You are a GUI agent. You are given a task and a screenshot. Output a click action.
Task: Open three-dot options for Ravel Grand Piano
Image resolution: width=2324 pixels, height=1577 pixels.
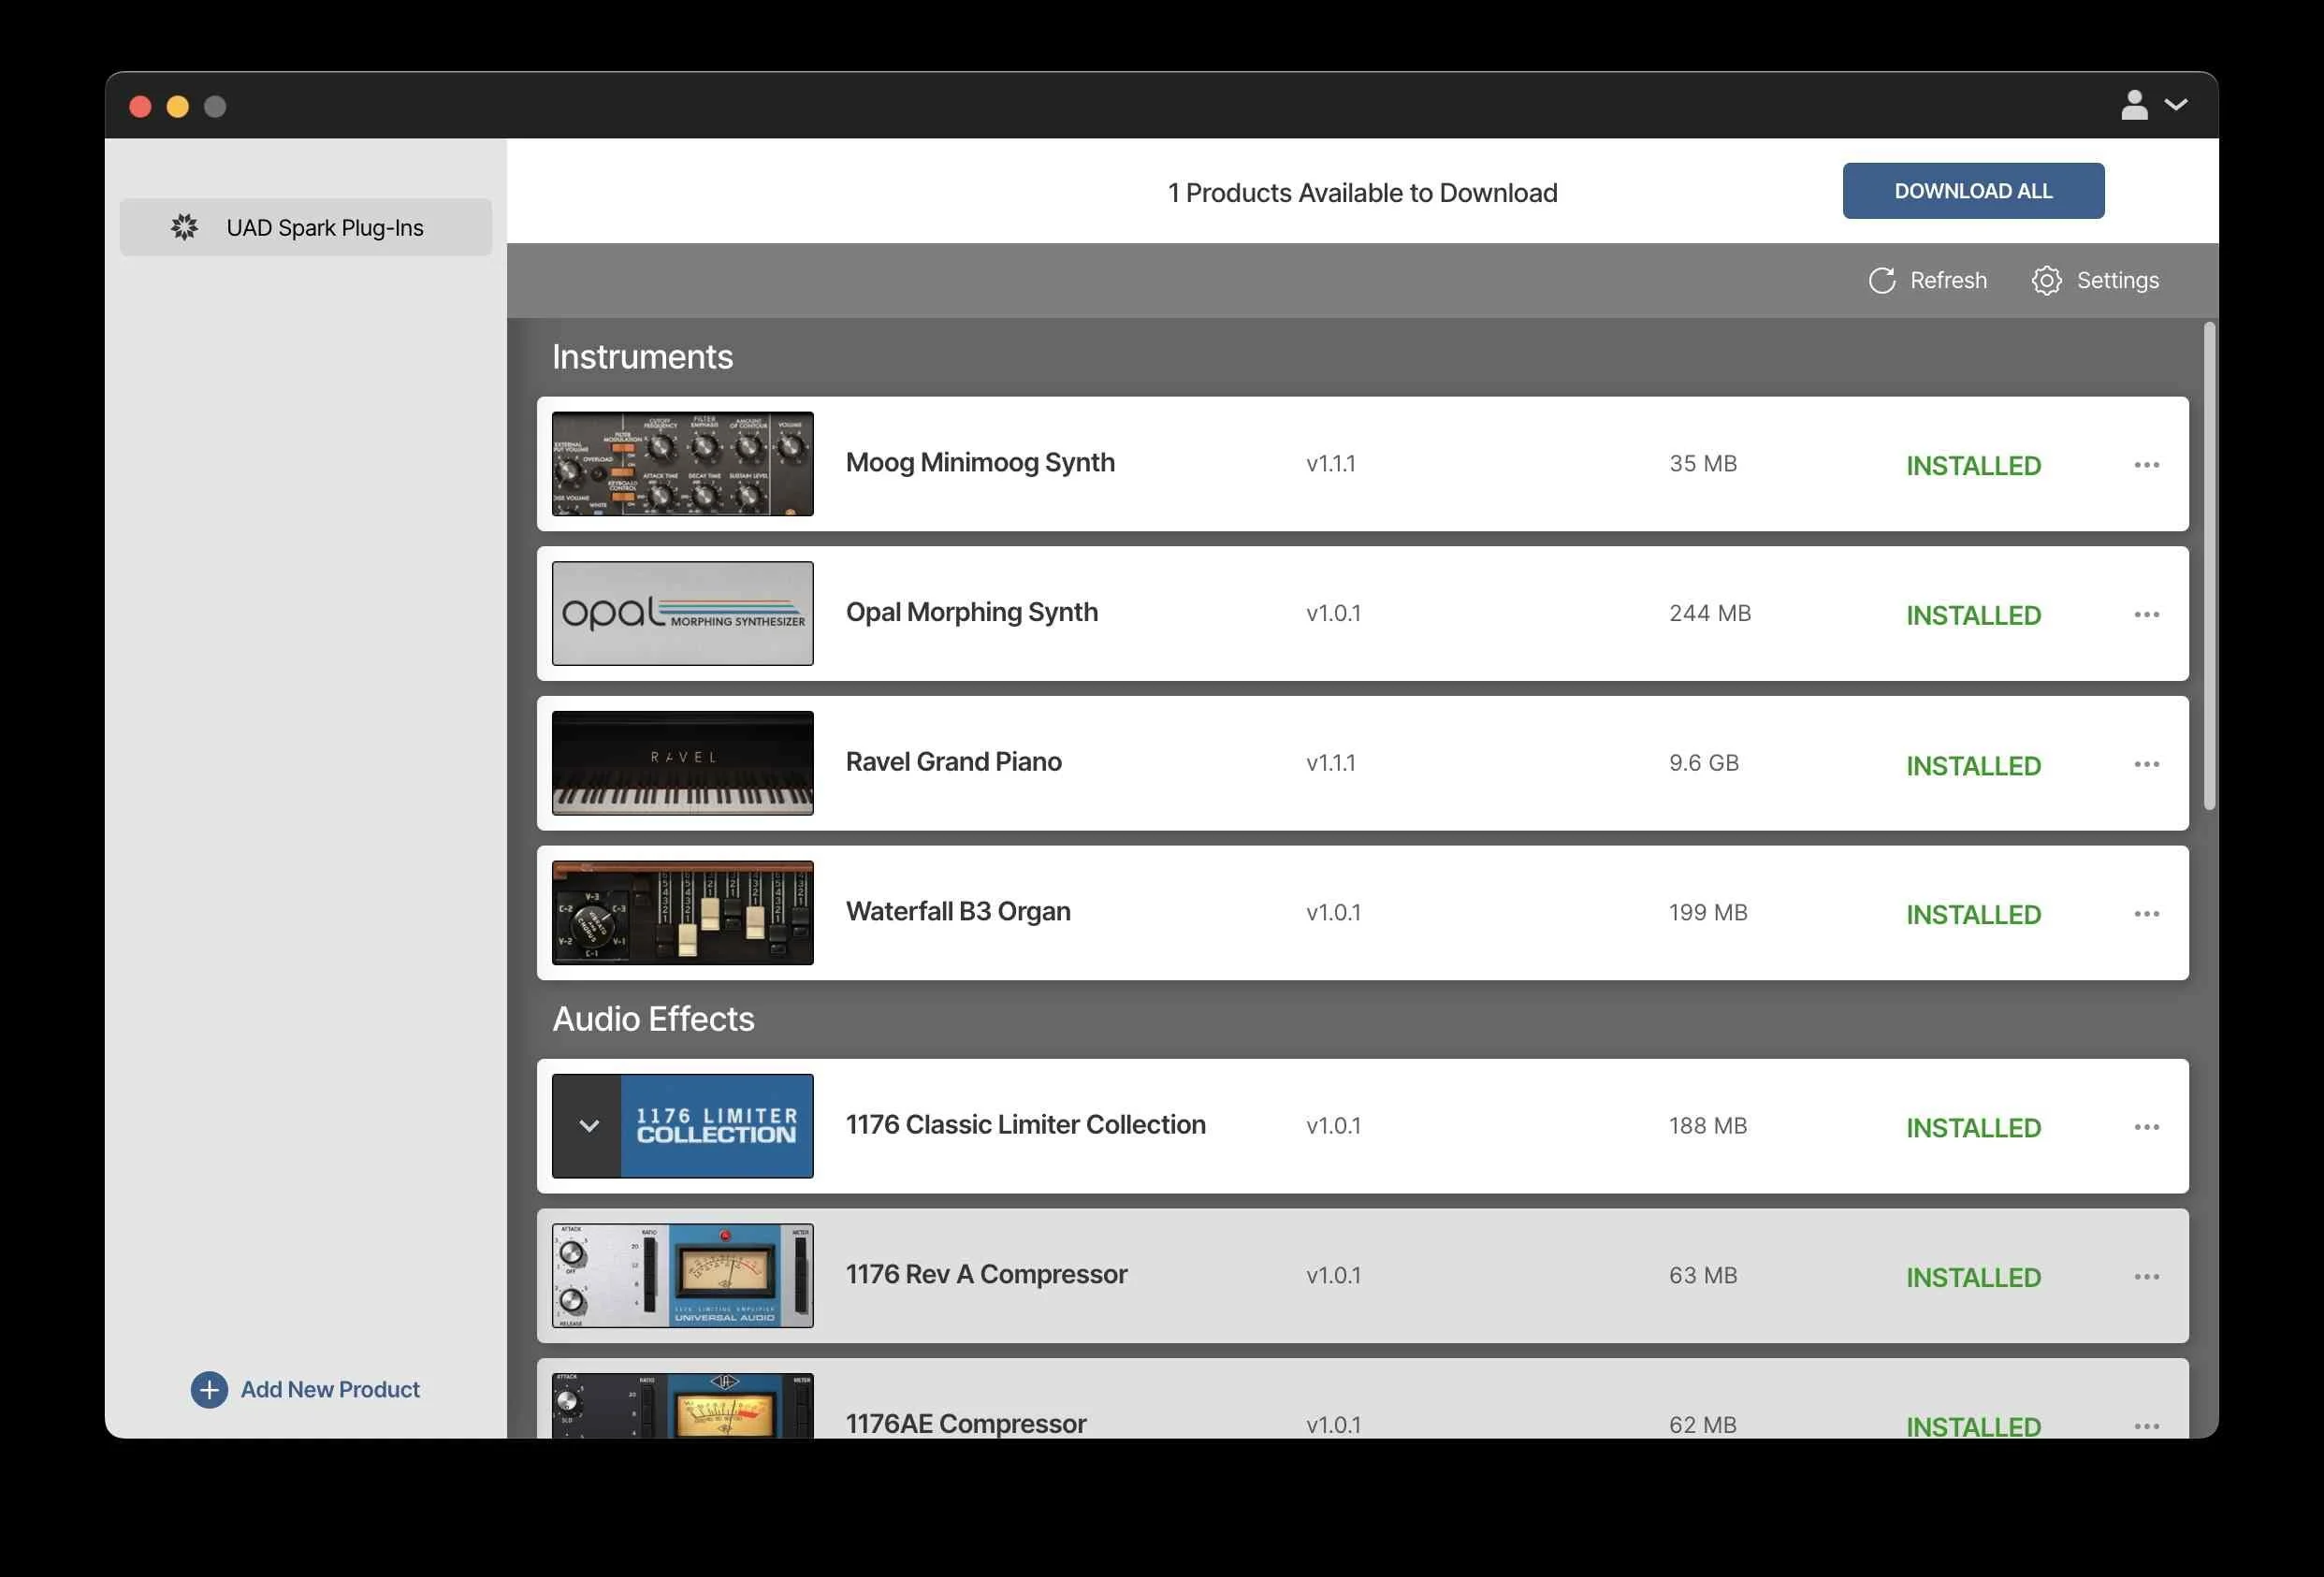pyautogui.click(x=2146, y=764)
